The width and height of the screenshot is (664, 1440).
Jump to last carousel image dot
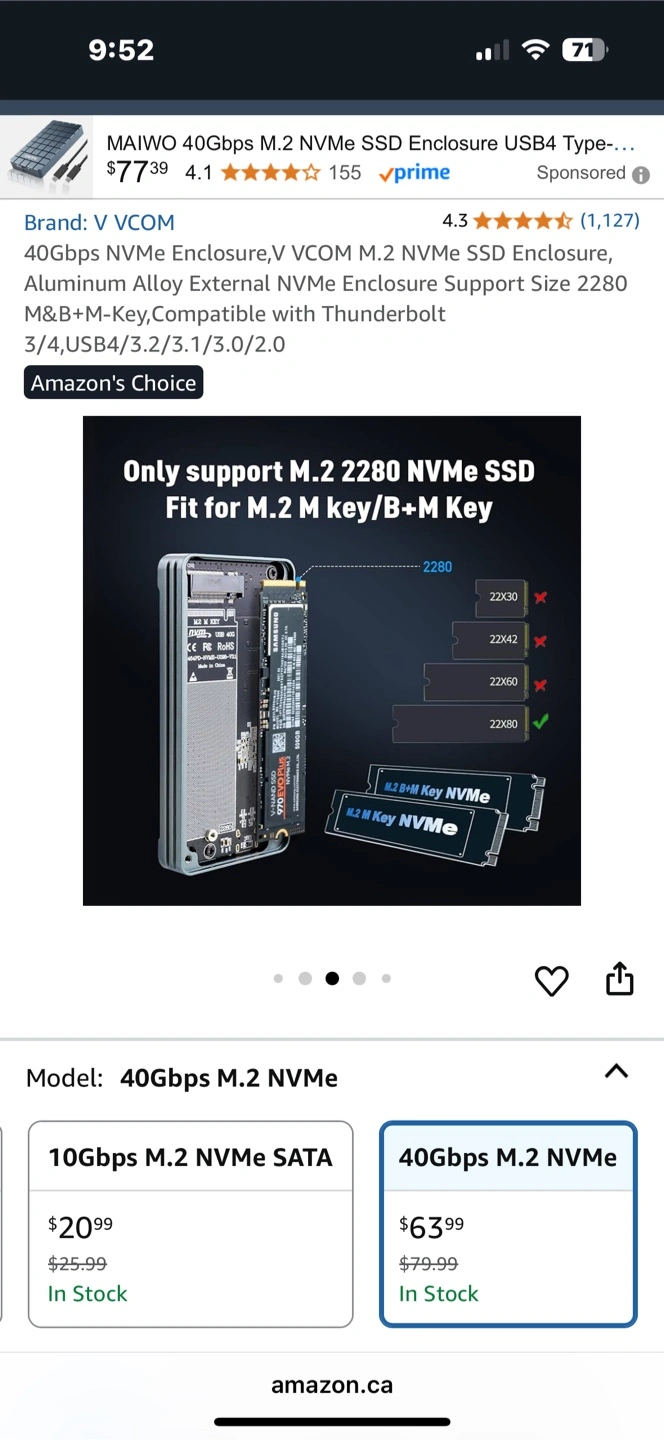click(x=386, y=978)
